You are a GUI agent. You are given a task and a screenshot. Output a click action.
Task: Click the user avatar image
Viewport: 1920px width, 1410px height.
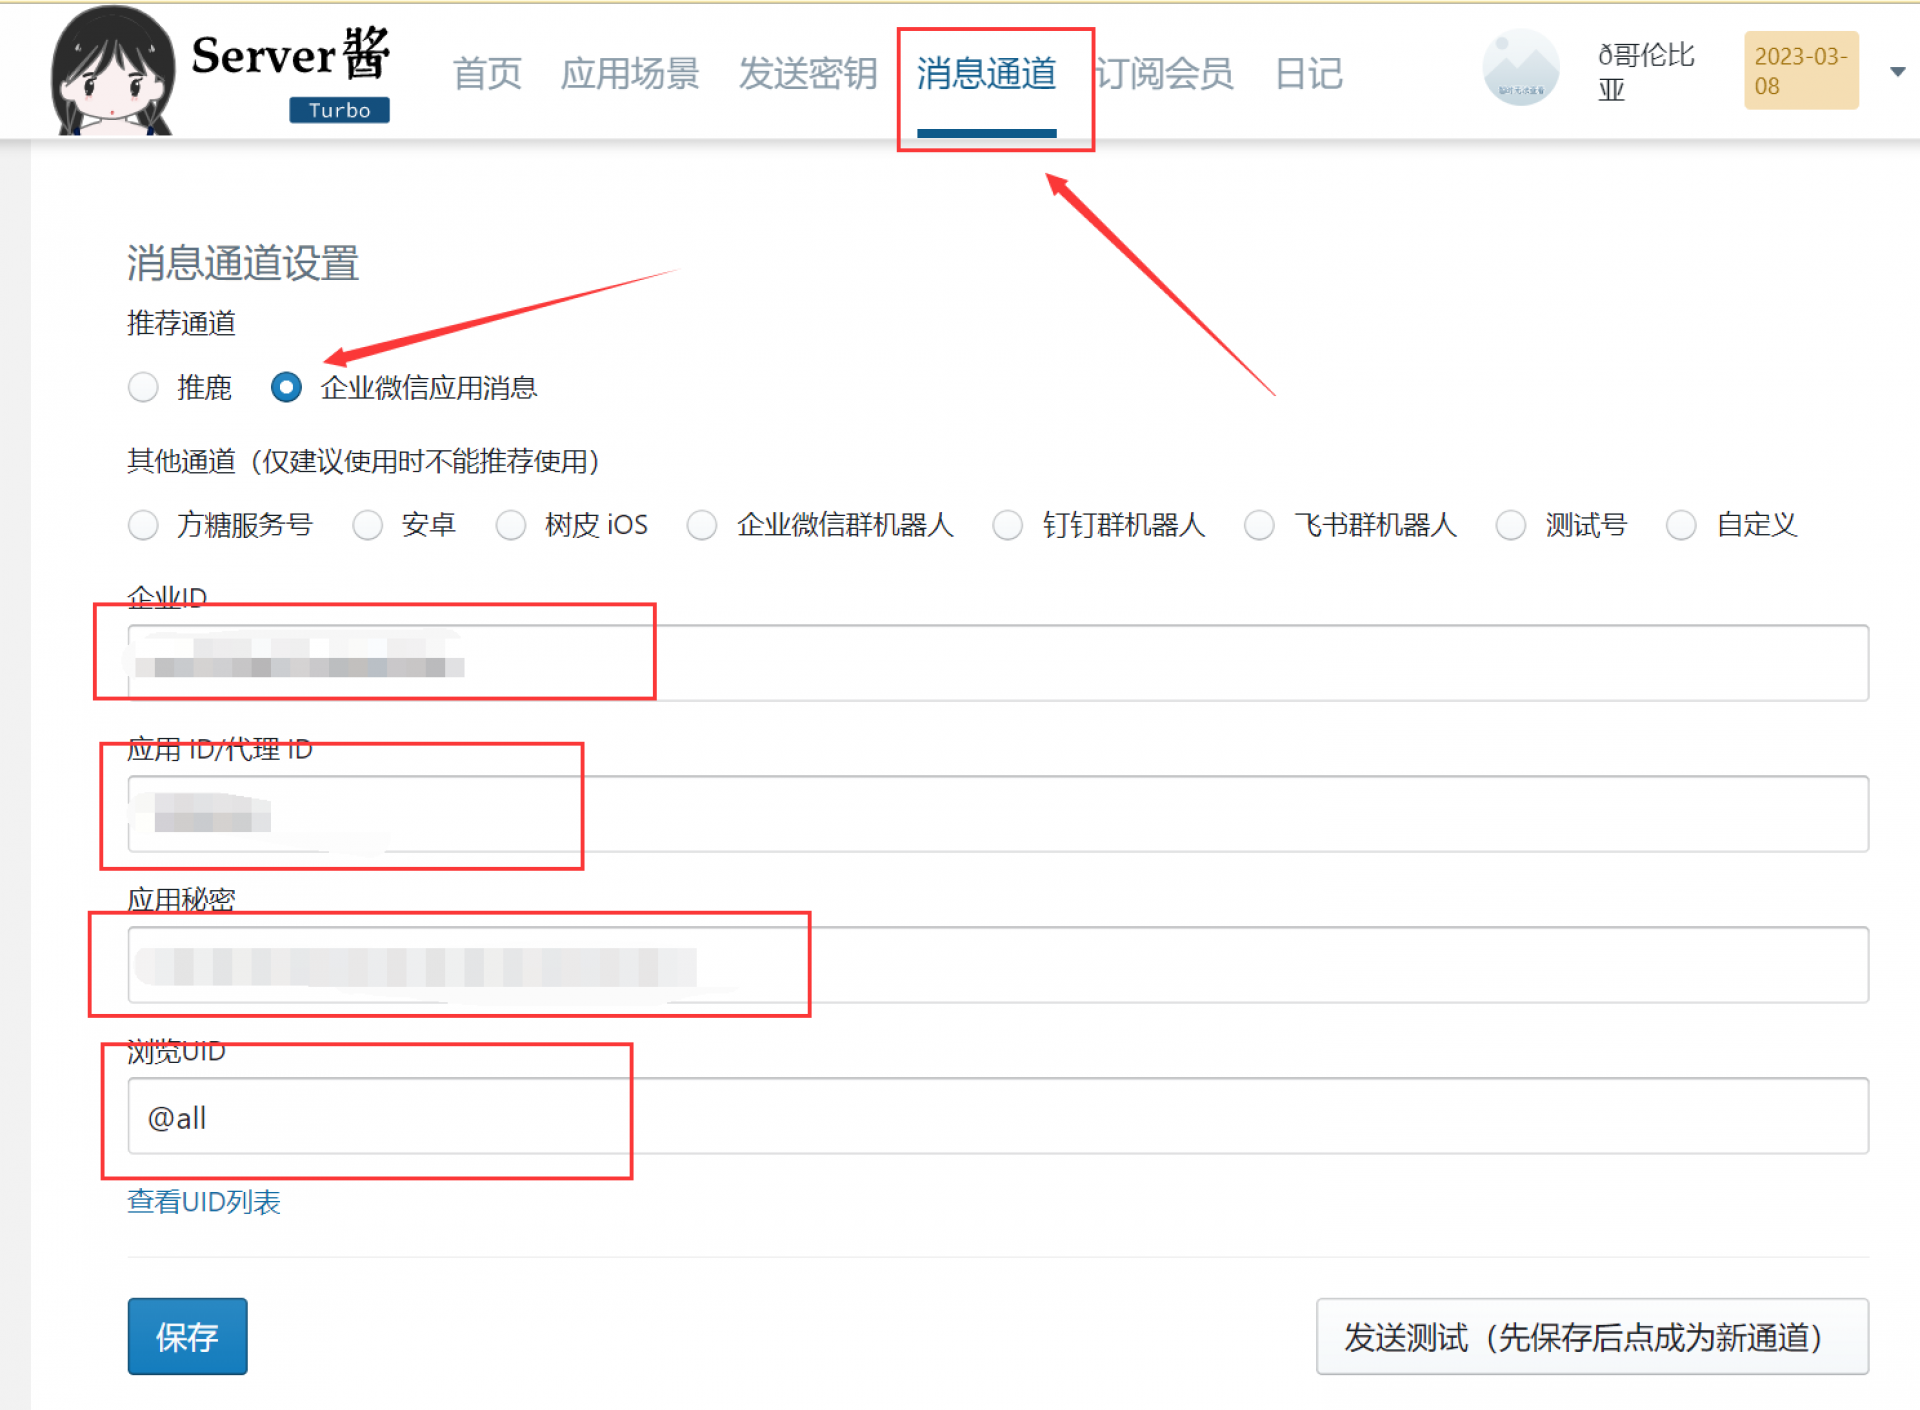[1520, 68]
